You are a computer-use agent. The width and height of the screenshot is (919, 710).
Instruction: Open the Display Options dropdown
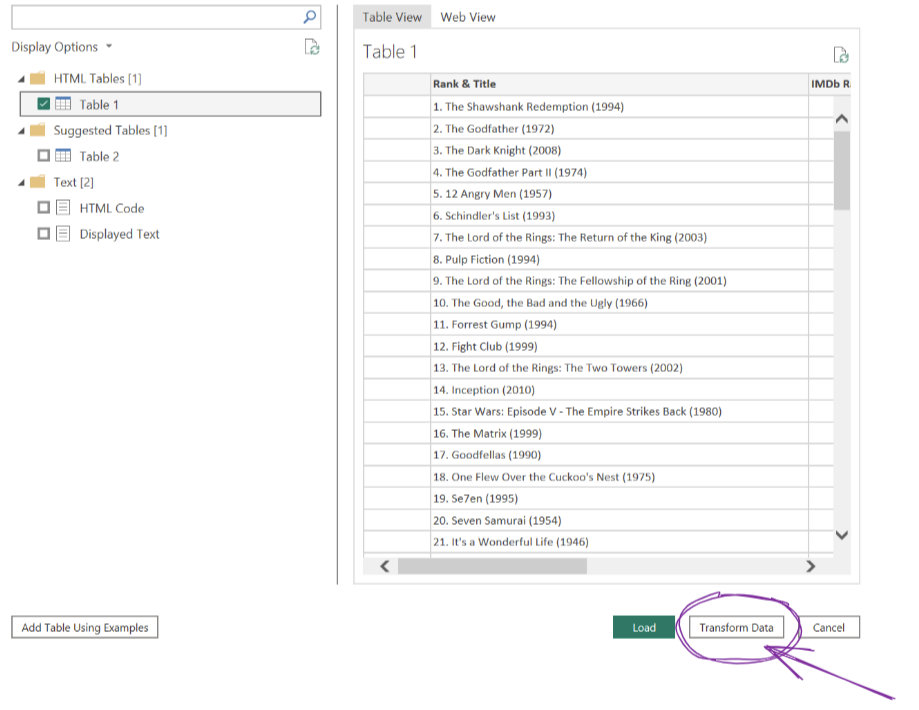tap(62, 47)
